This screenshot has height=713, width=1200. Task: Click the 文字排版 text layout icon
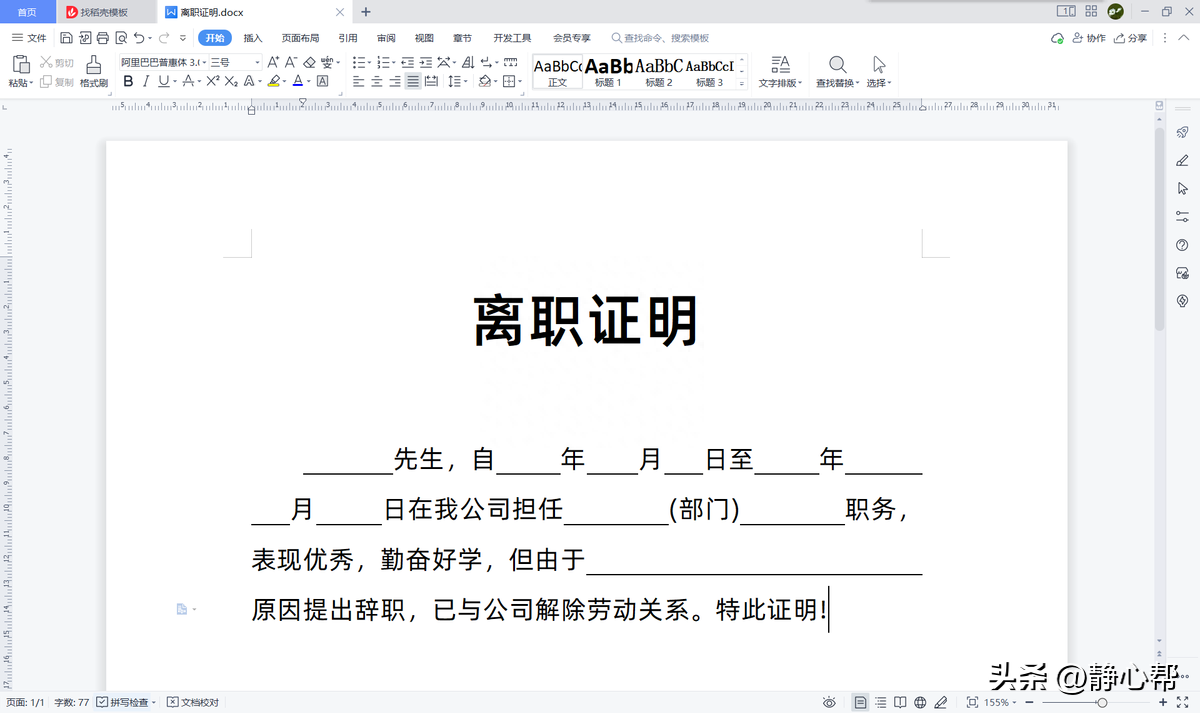(780, 70)
